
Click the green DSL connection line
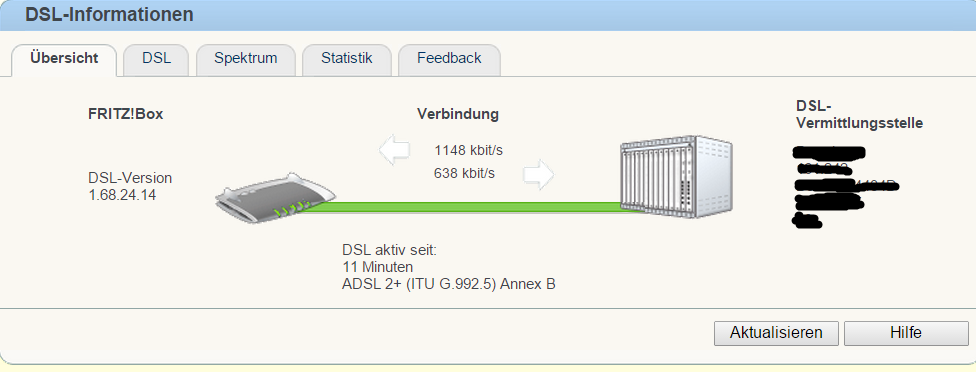473,207
